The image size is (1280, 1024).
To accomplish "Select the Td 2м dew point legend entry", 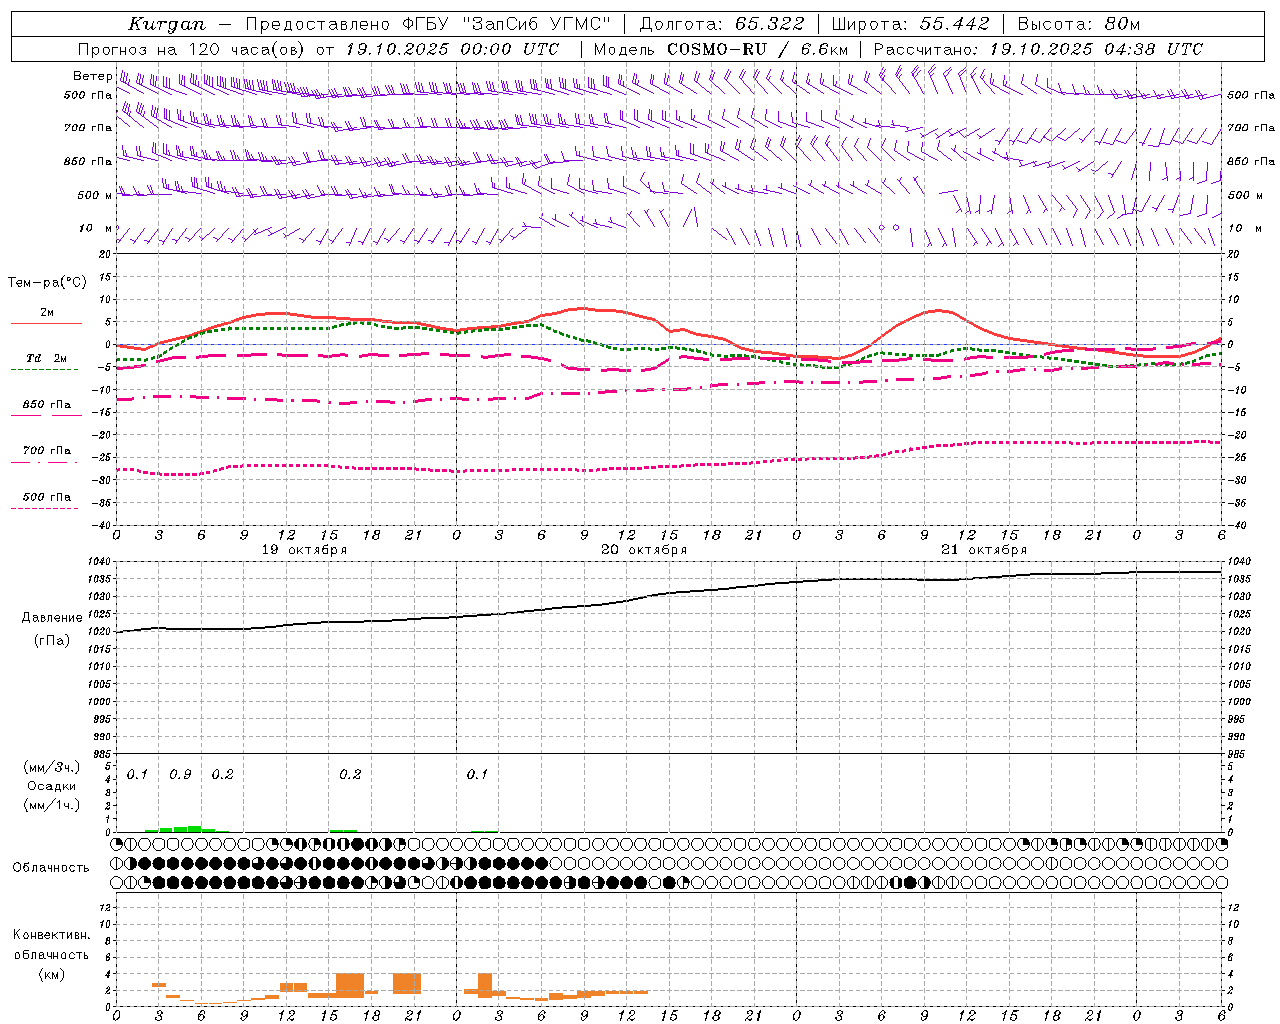I will pos(46,358).
